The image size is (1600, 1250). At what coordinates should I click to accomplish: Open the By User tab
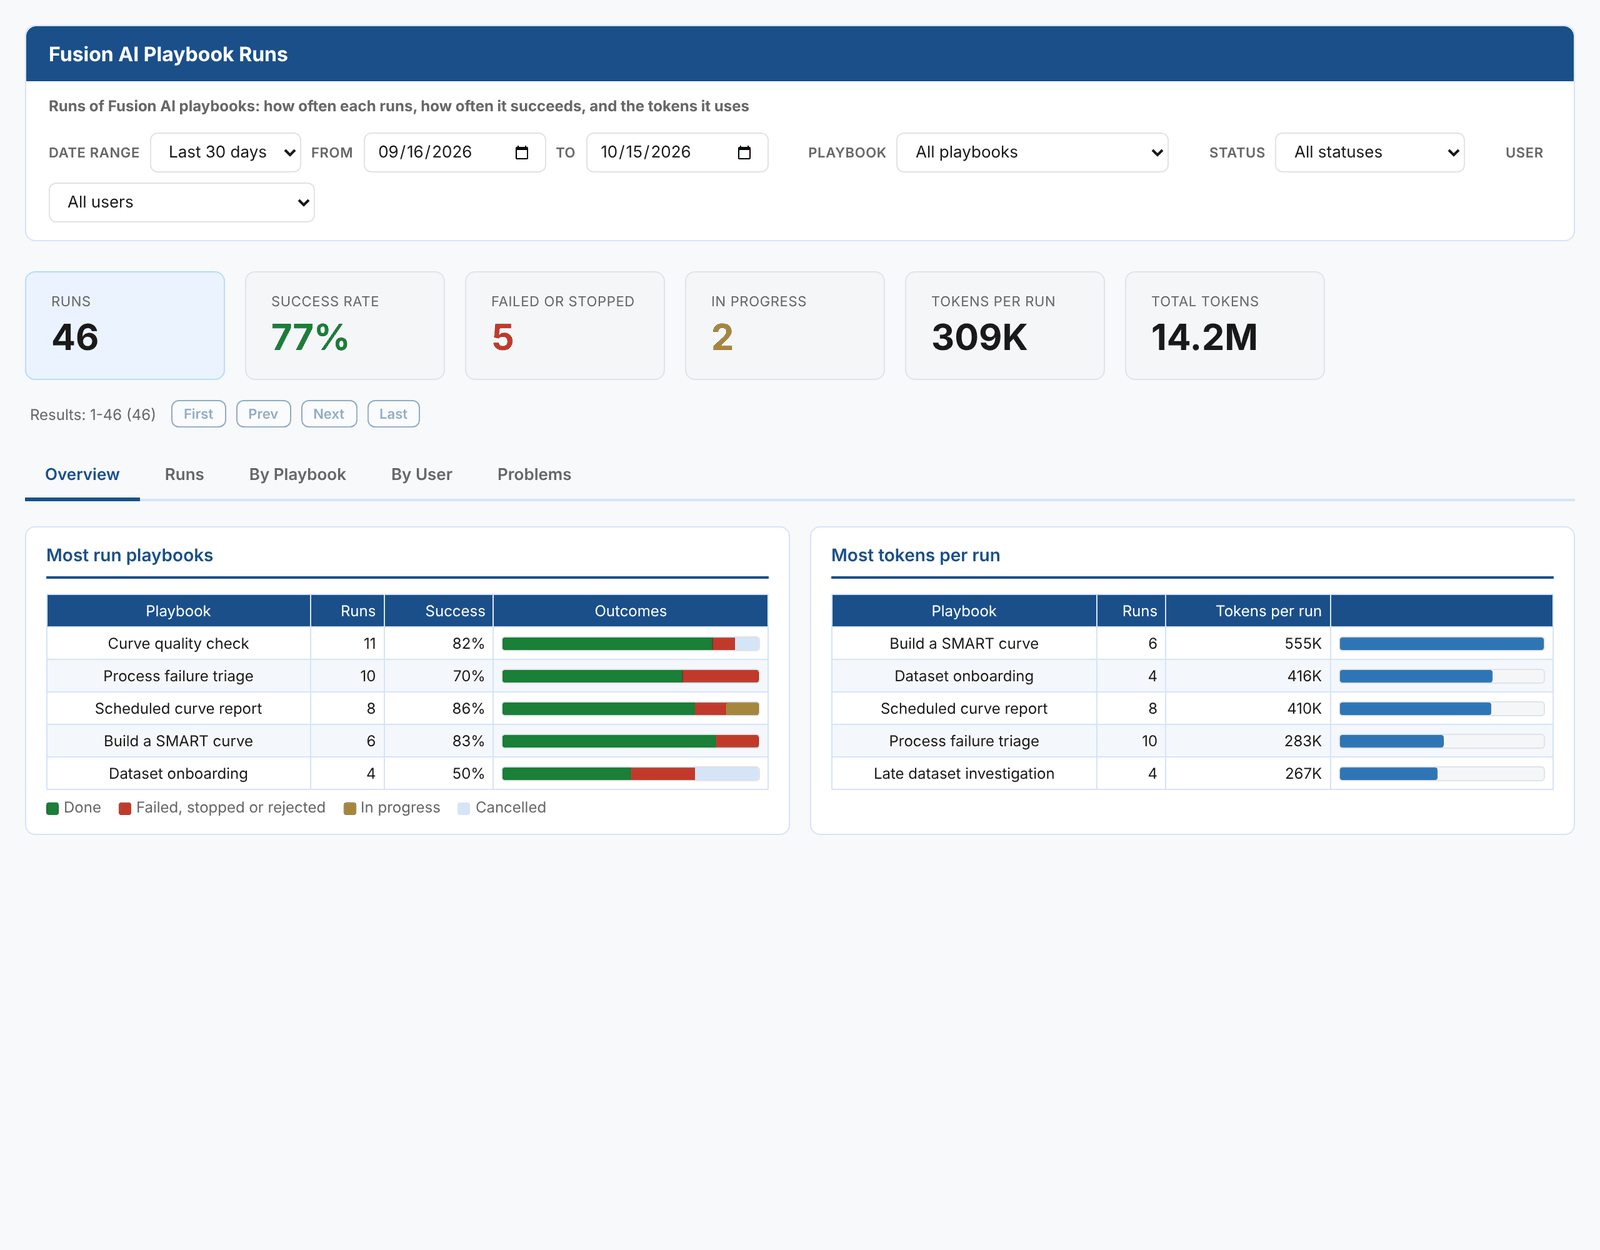pos(421,475)
